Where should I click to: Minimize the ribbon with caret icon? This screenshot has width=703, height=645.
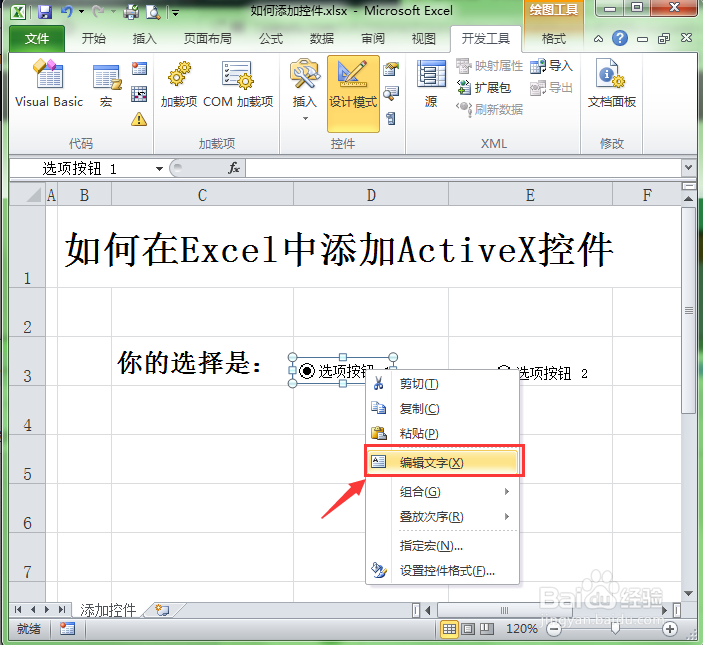tap(599, 39)
